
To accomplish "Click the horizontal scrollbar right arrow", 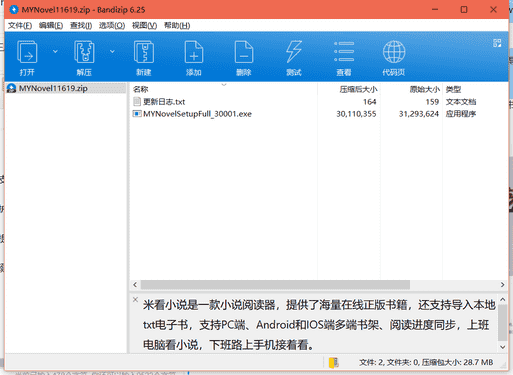I will (x=502, y=285).
